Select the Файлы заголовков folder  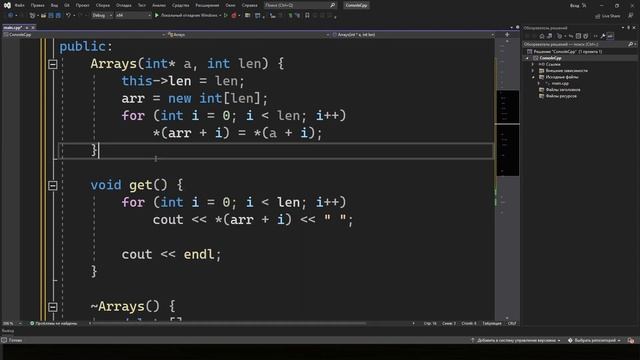pyautogui.click(x=562, y=90)
